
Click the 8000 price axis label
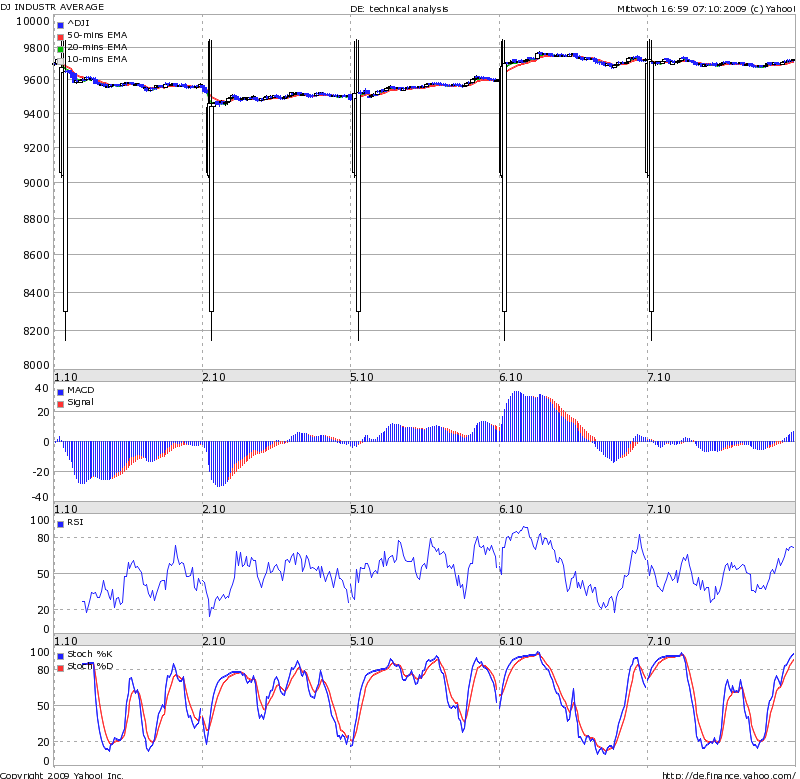36,365
